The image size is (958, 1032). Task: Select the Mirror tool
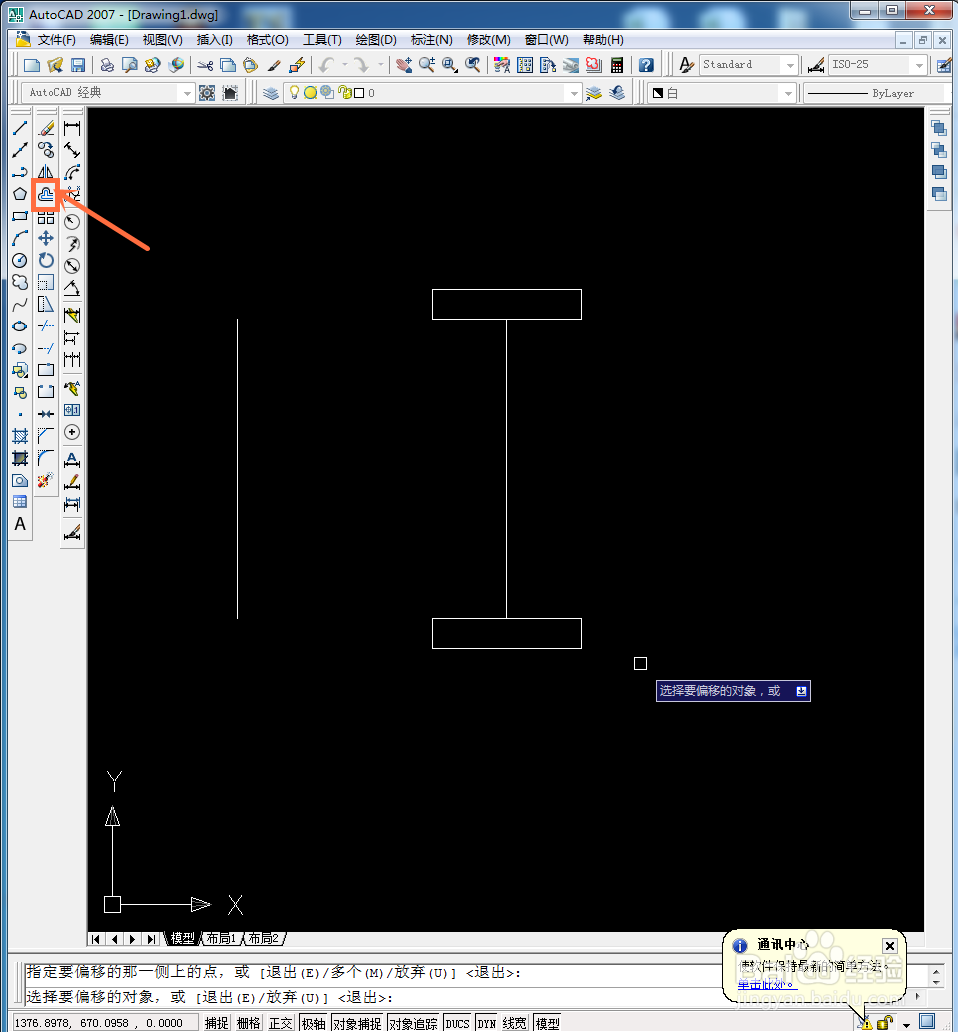(46, 172)
